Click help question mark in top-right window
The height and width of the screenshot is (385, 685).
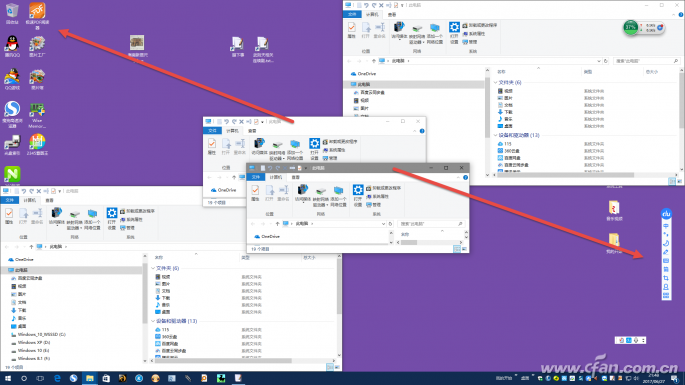(x=681, y=14)
